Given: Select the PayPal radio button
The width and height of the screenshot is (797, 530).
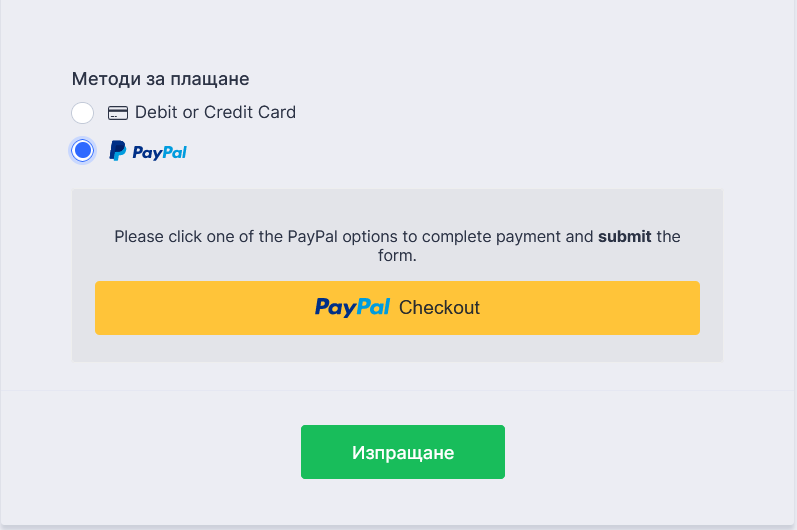Looking at the screenshot, I should coord(83,151).
